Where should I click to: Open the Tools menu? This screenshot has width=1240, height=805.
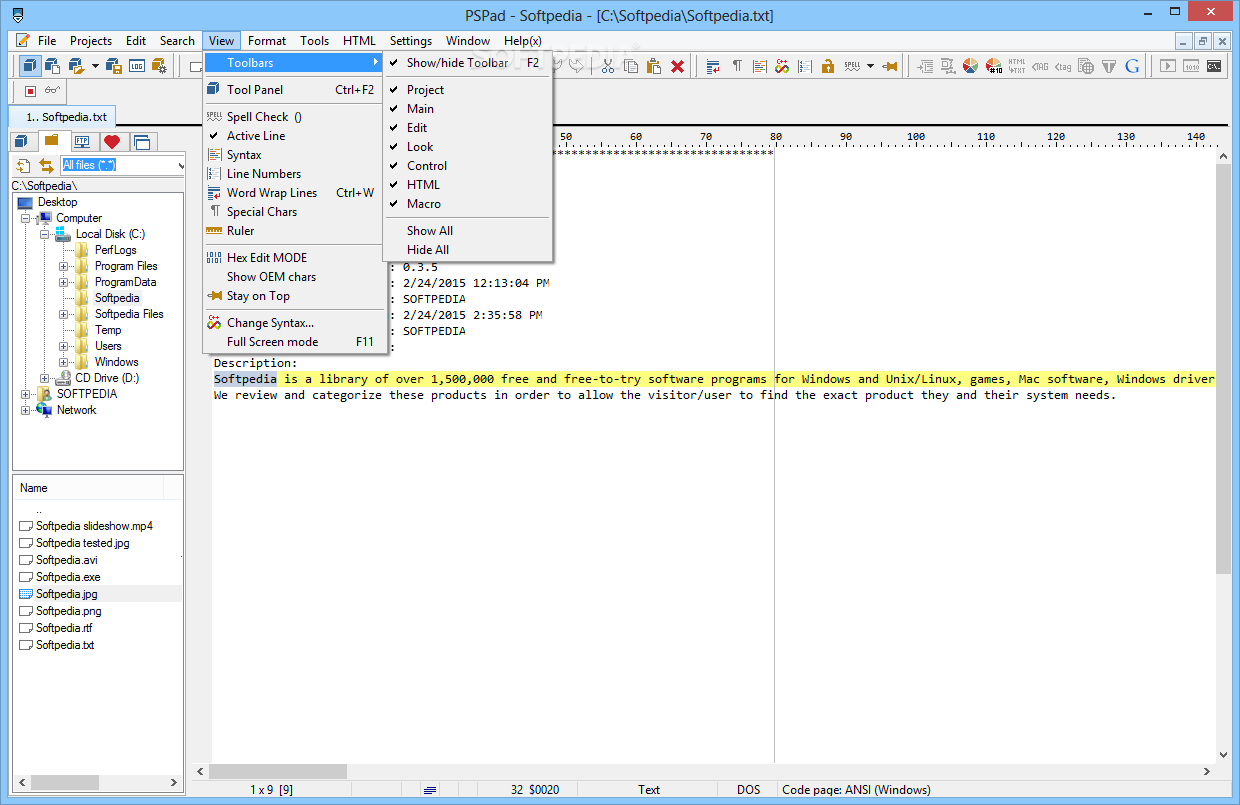314,41
